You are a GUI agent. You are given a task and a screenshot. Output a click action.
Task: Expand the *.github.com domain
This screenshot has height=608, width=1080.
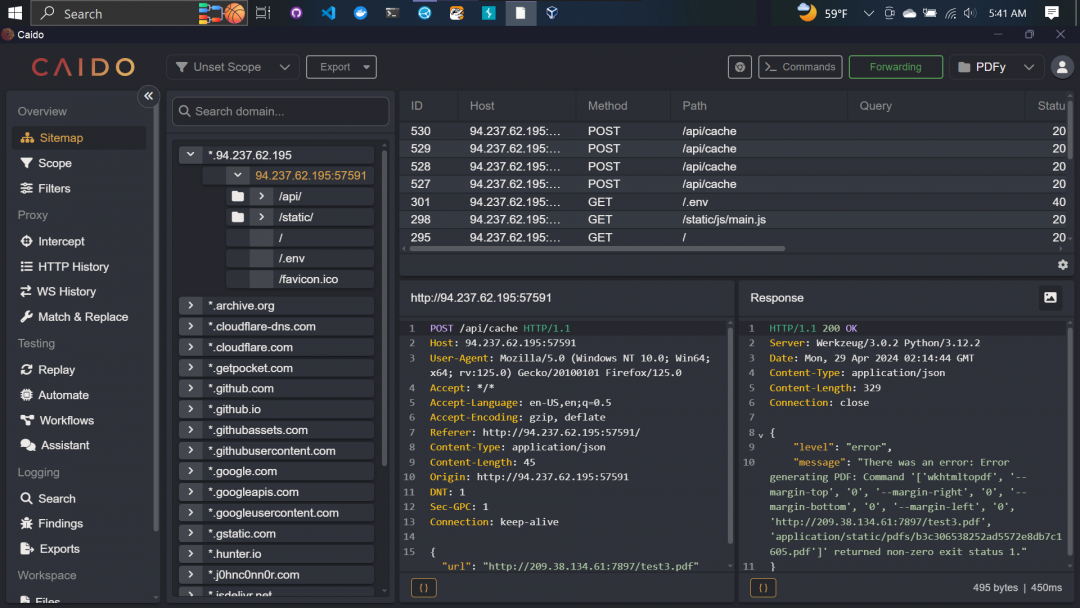[191, 388]
